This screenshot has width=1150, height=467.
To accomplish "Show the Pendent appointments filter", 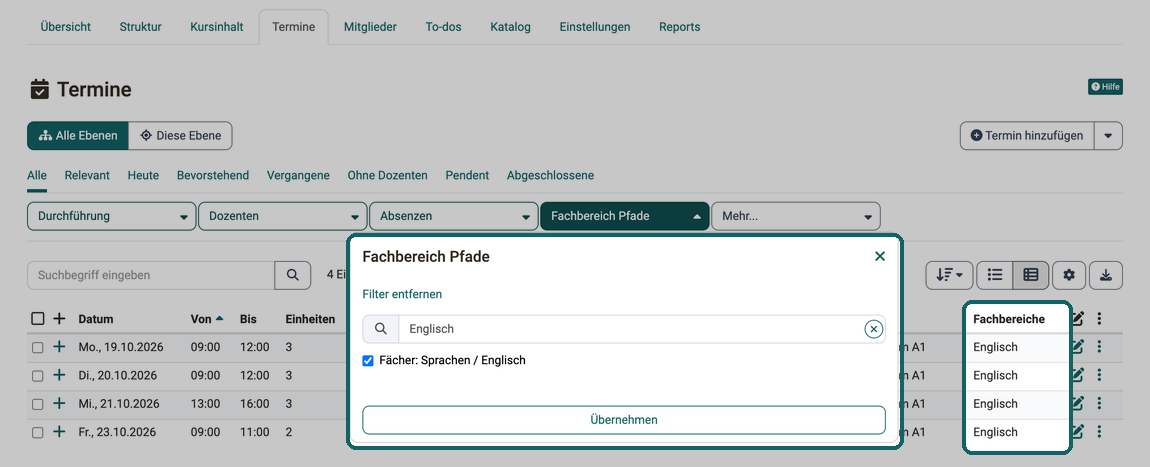I will point(467,176).
